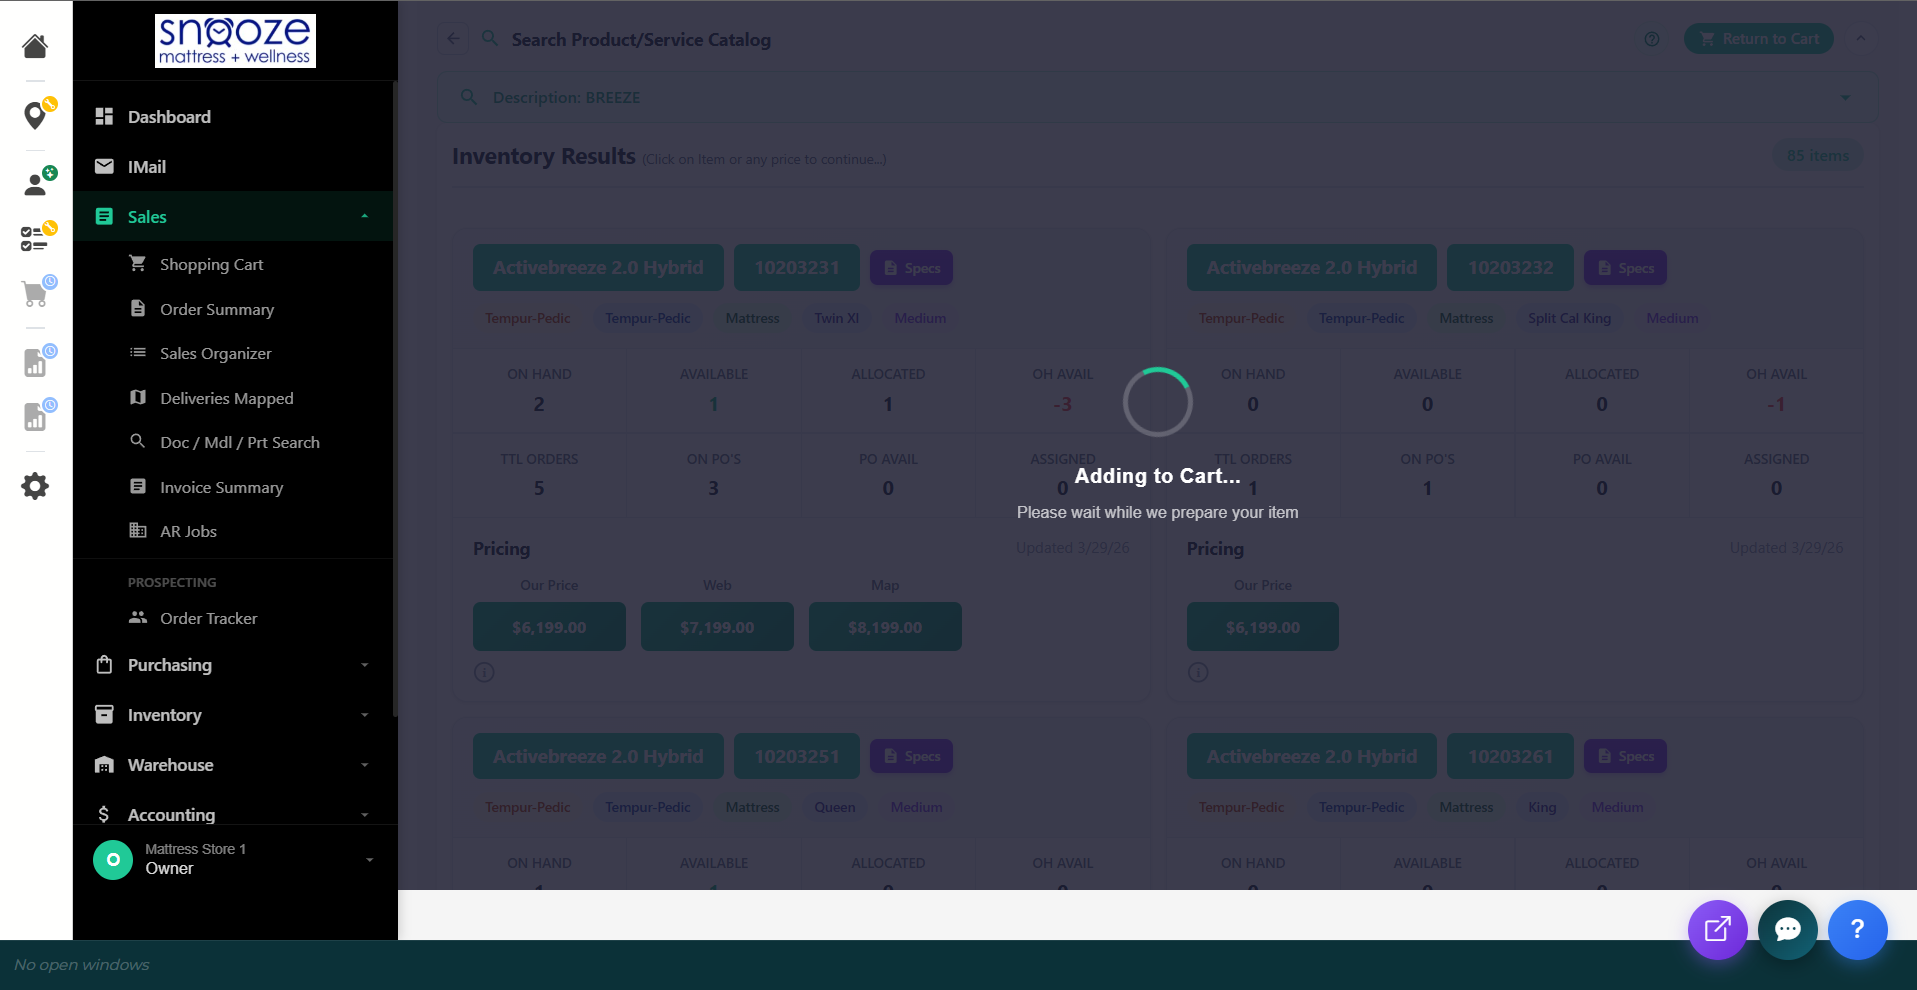Open the first report chart icon

coord(37,361)
